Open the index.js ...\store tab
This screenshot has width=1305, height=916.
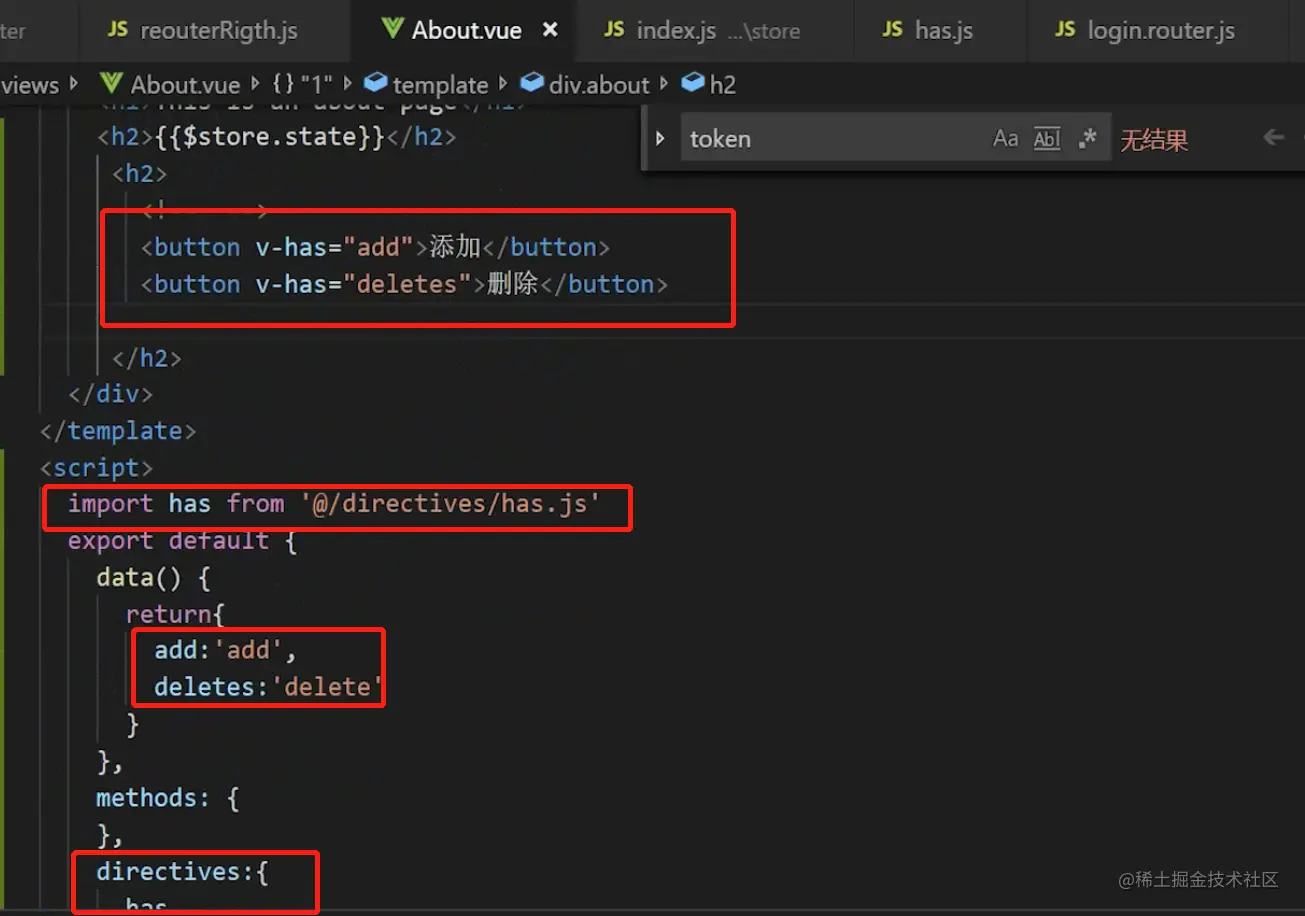tap(702, 30)
